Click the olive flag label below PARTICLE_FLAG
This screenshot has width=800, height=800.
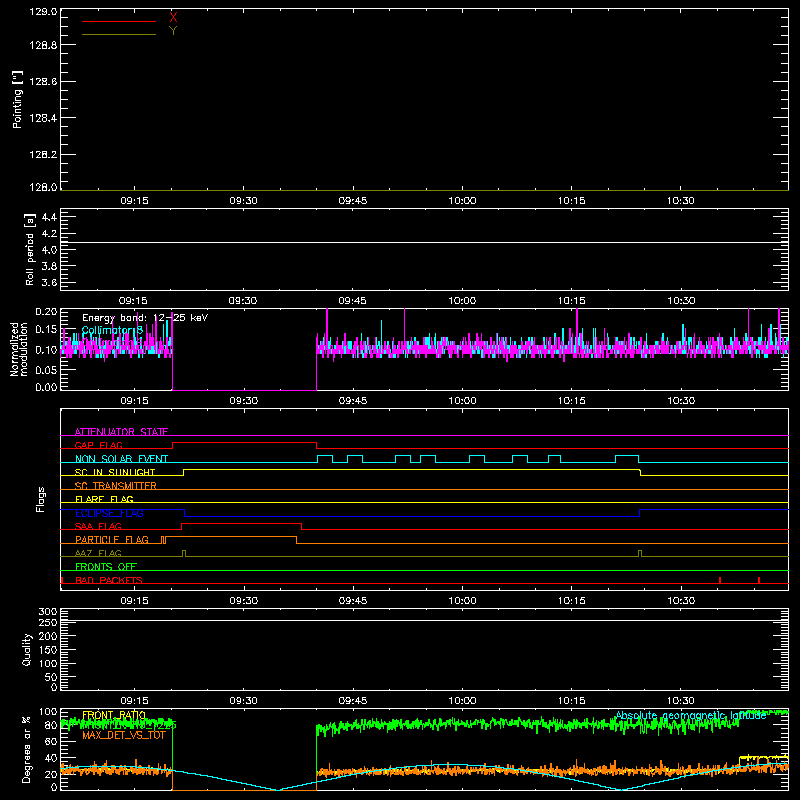click(x=98, y=553)
